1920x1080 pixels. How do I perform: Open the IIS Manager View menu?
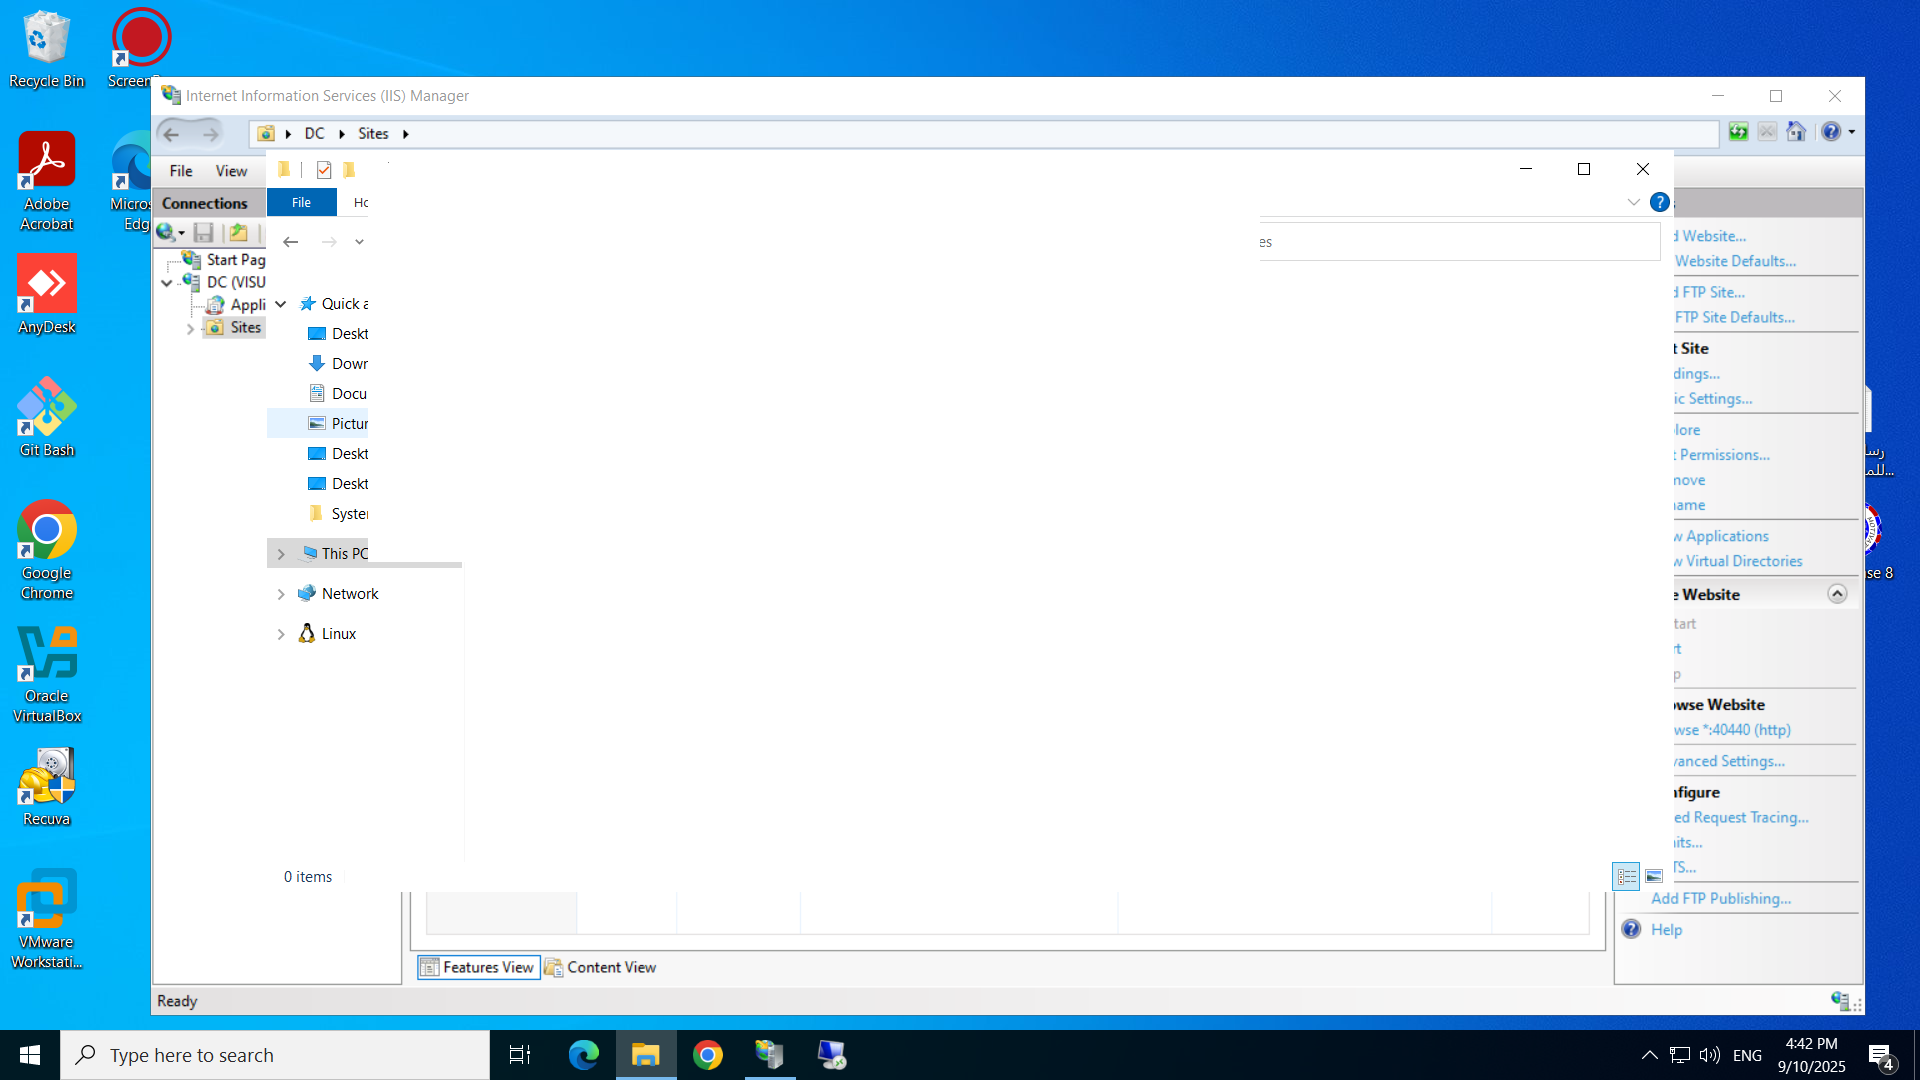point(231,171)
